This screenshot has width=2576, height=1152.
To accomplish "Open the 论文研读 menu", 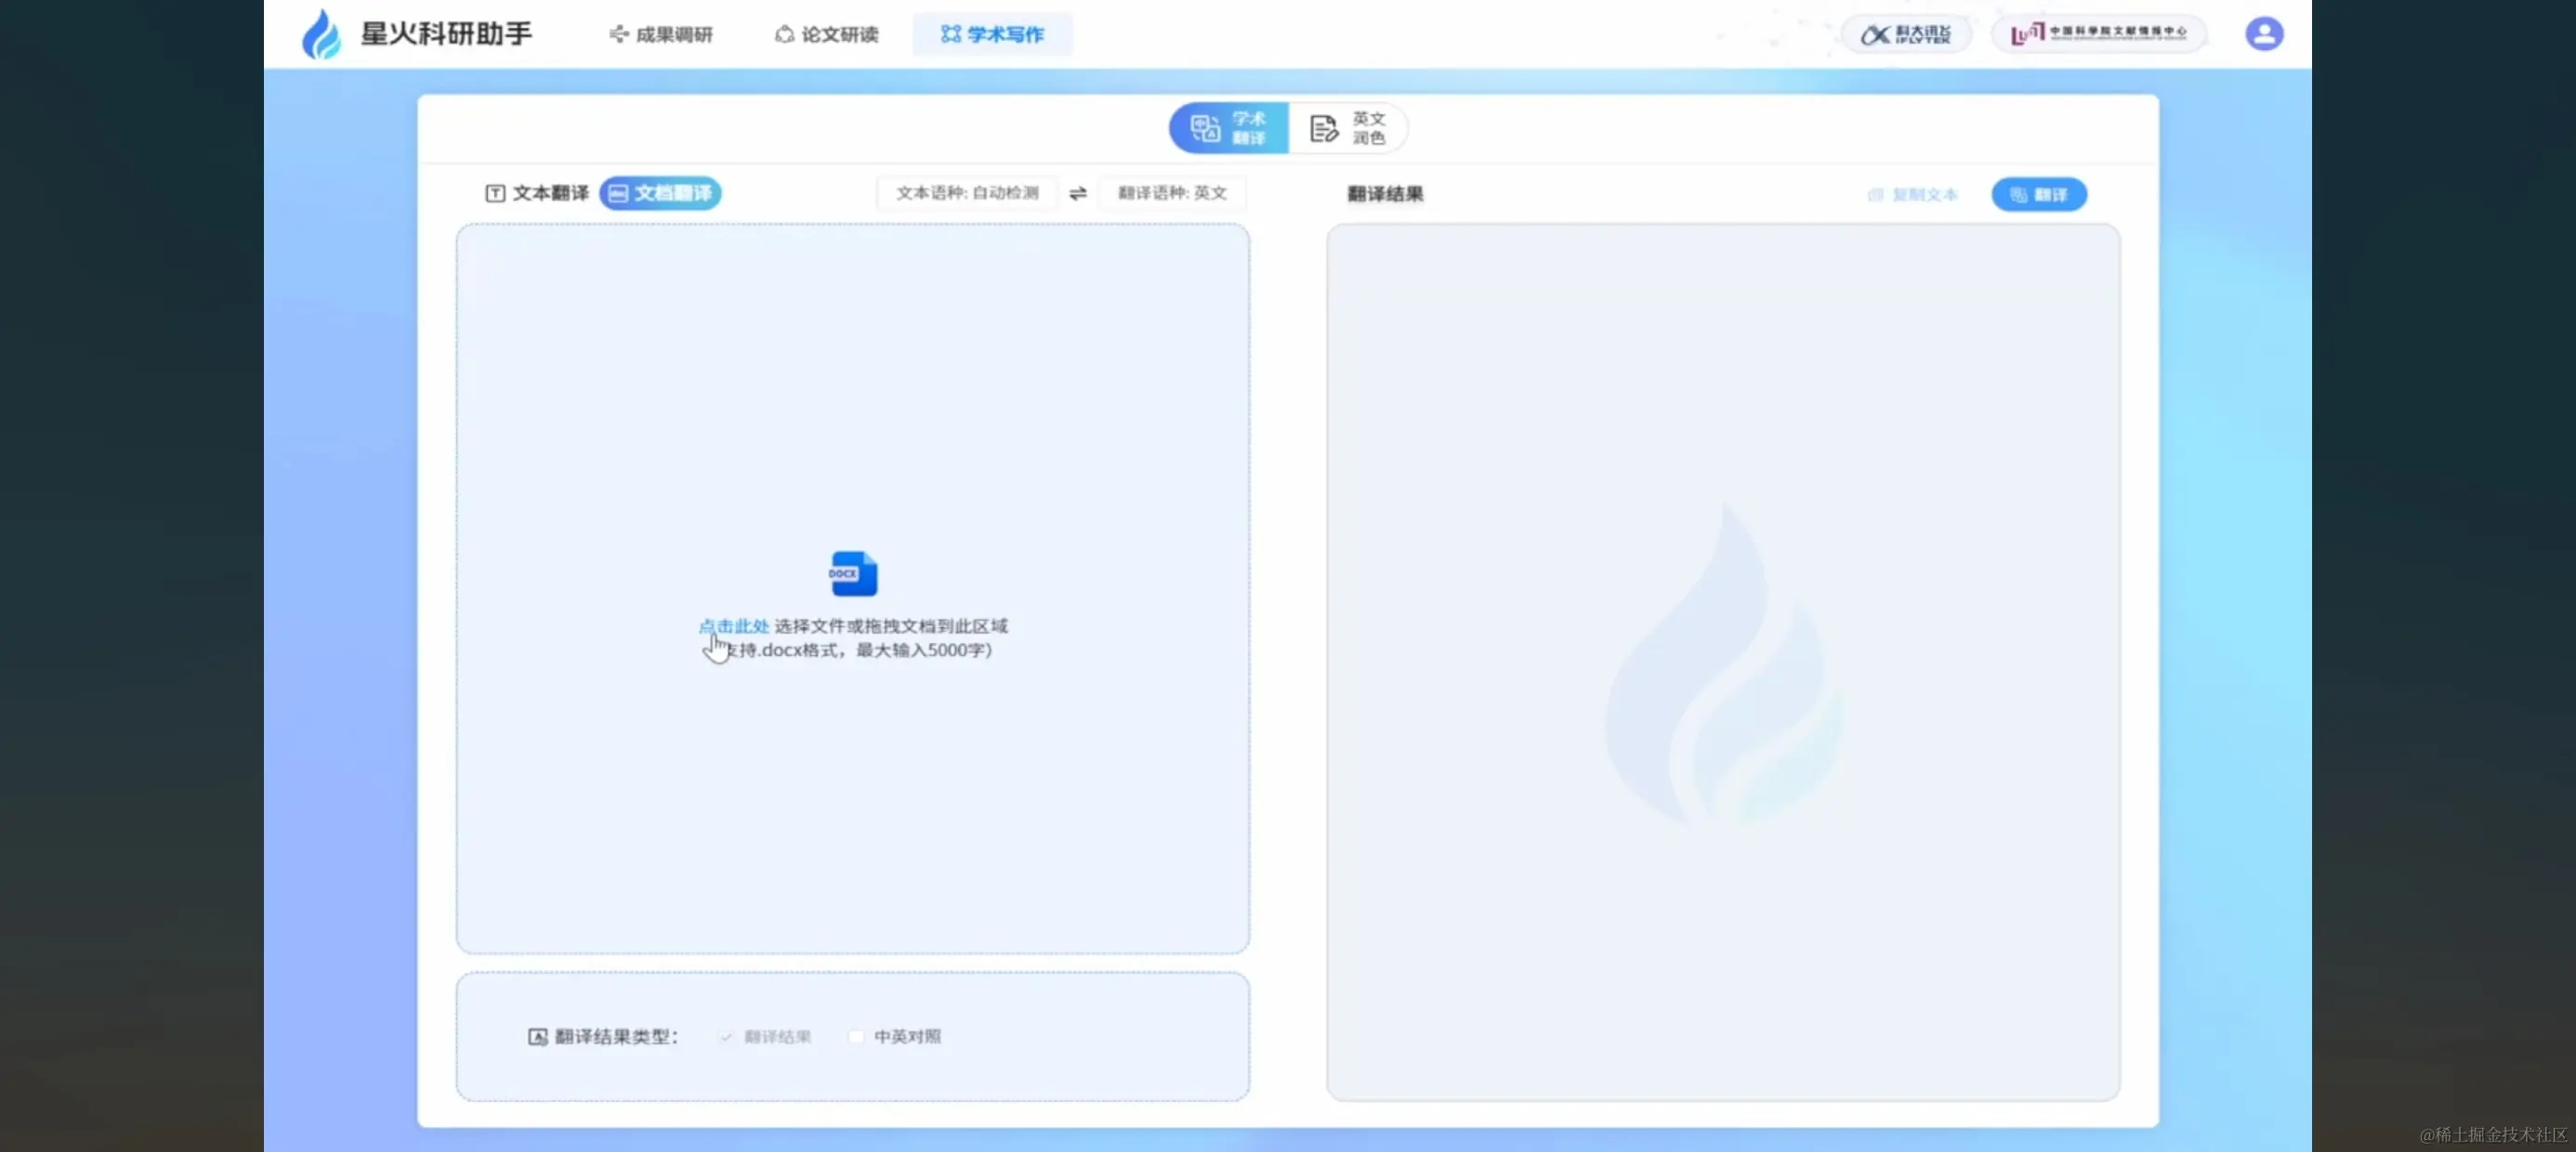I will [827, 35].
